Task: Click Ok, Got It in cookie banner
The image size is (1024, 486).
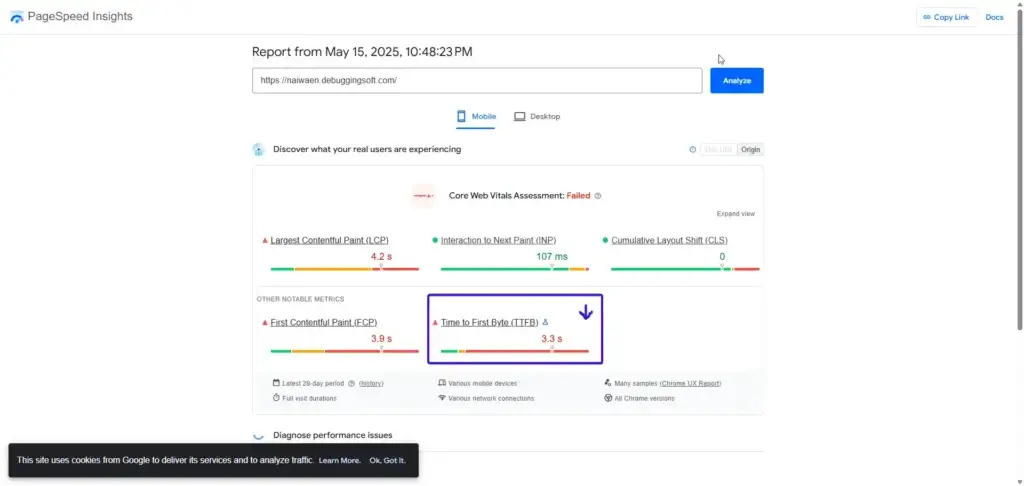Action: [387, 461]
